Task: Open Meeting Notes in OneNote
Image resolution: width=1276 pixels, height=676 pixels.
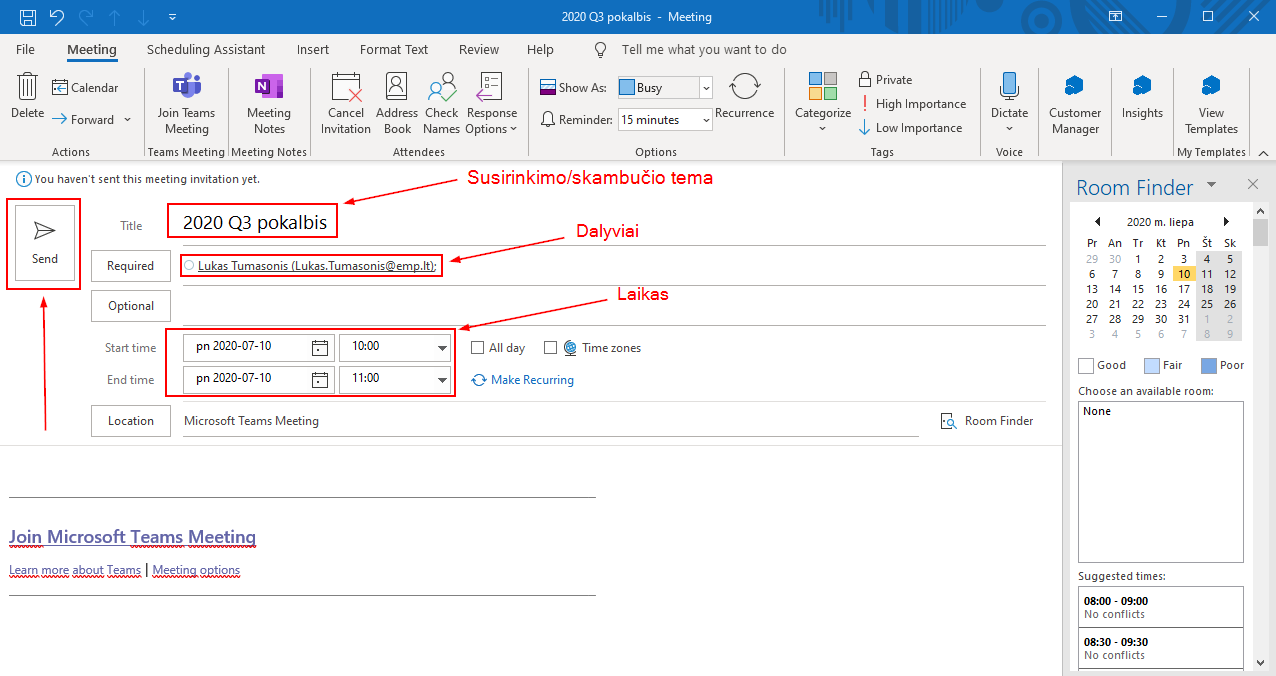Action: tap(268, 88)
